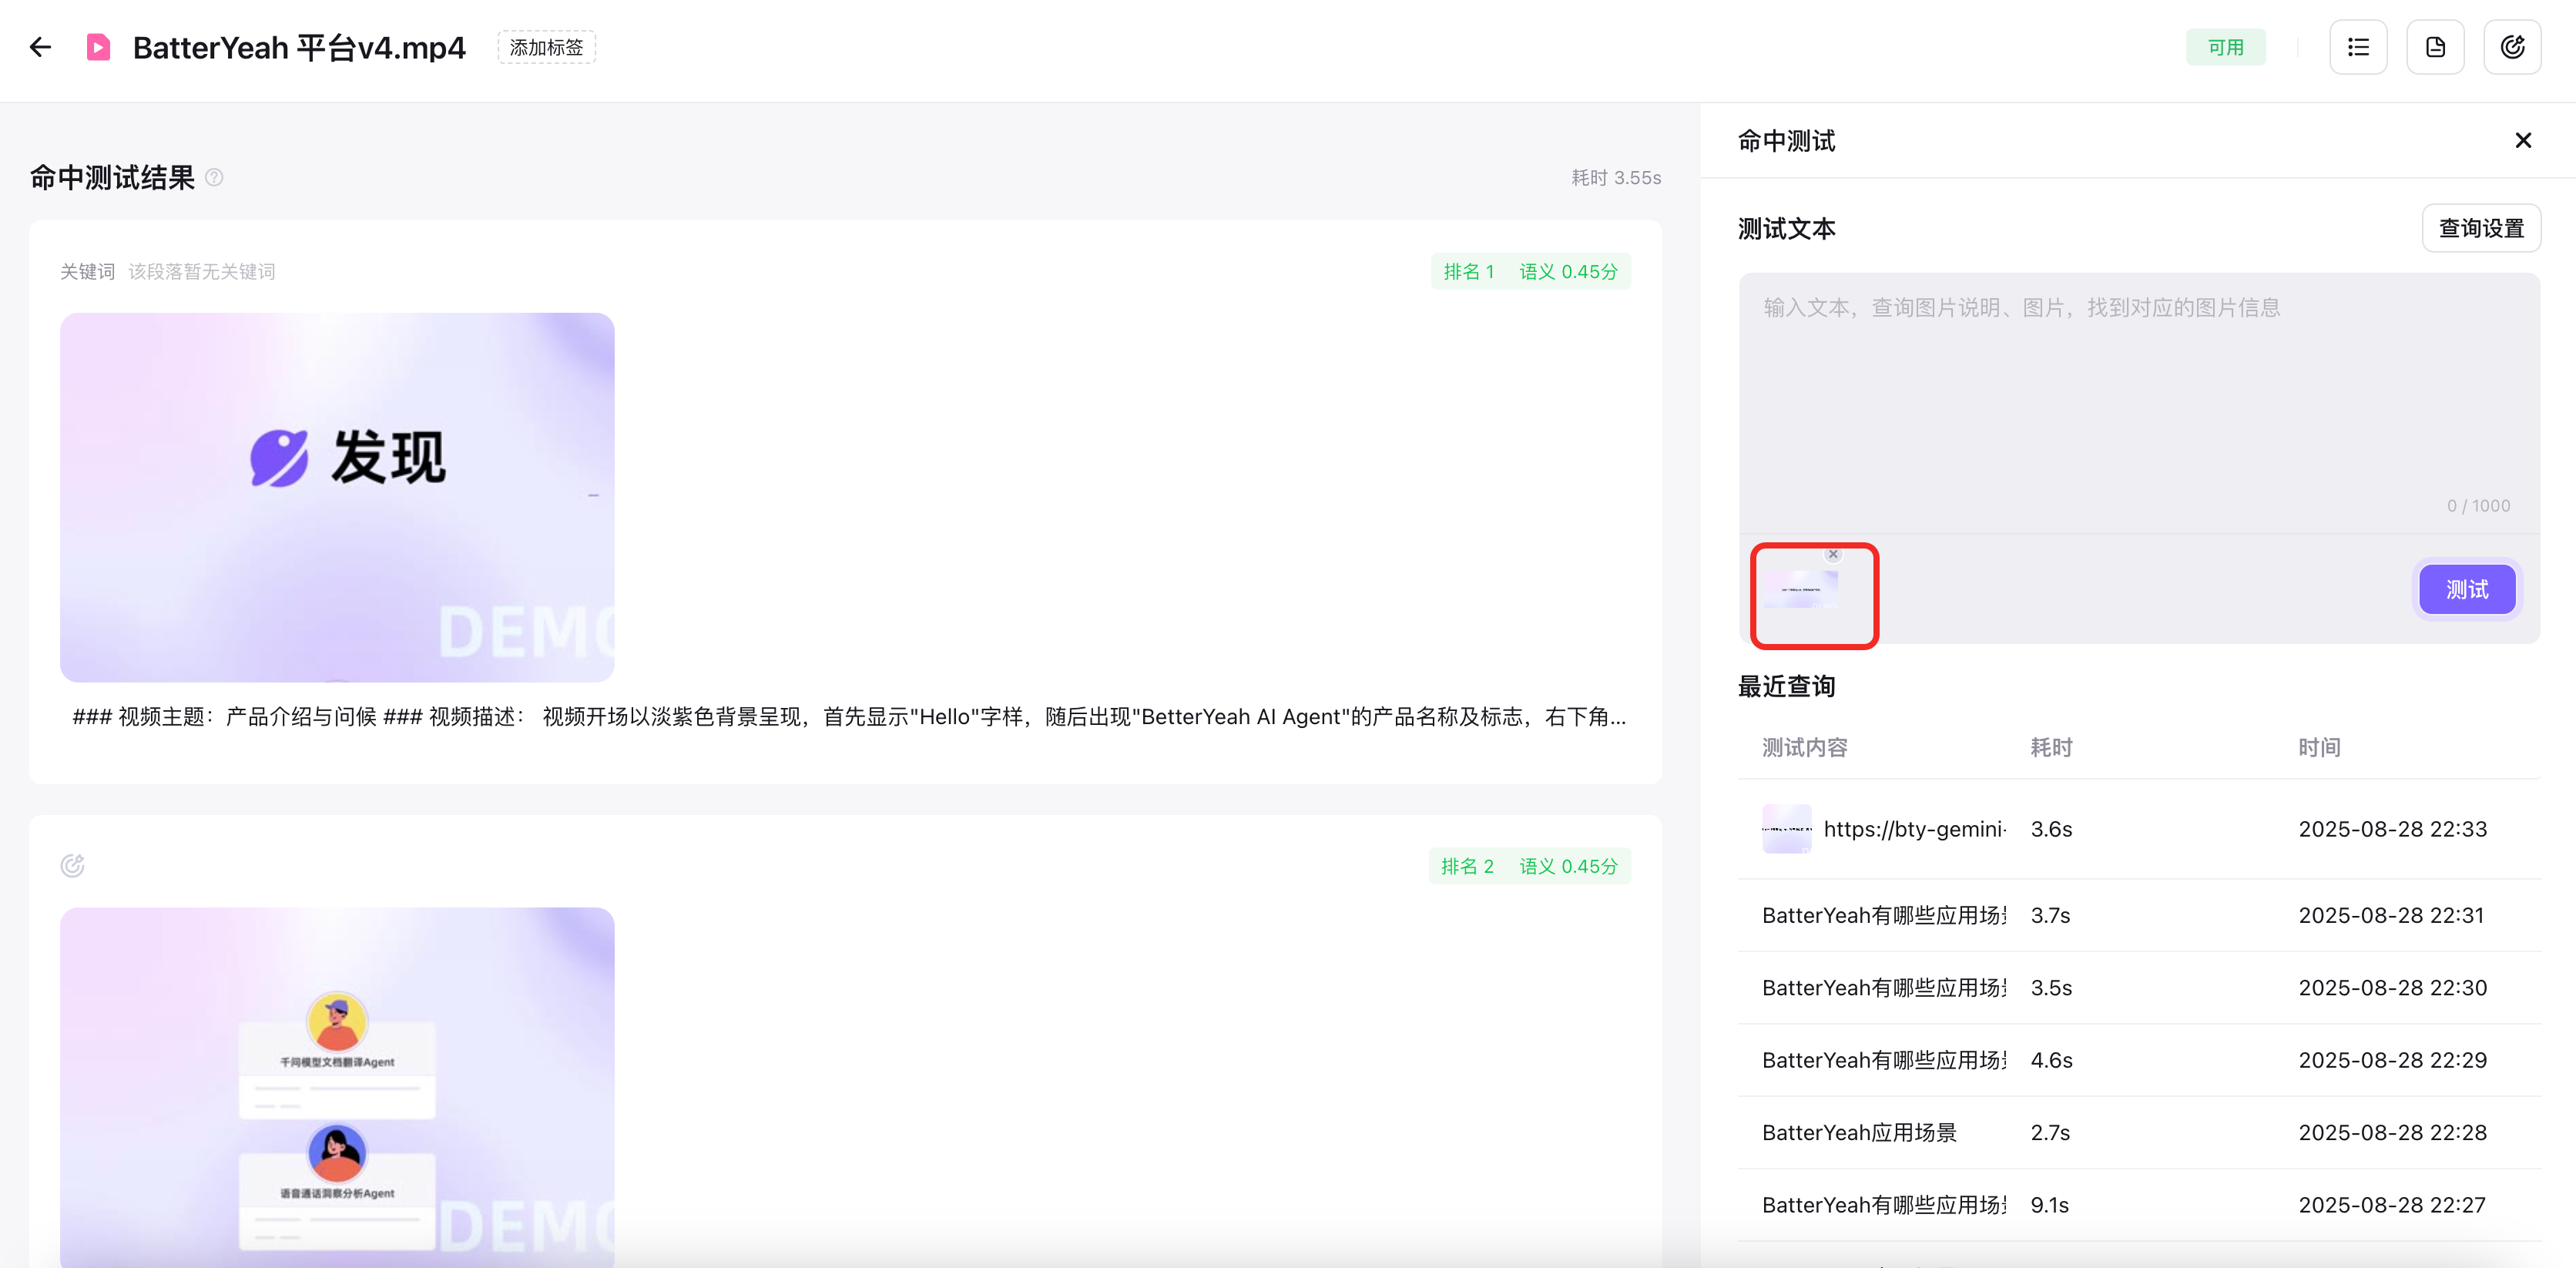Add a tag via 添加标签

(x=546, y=47)
